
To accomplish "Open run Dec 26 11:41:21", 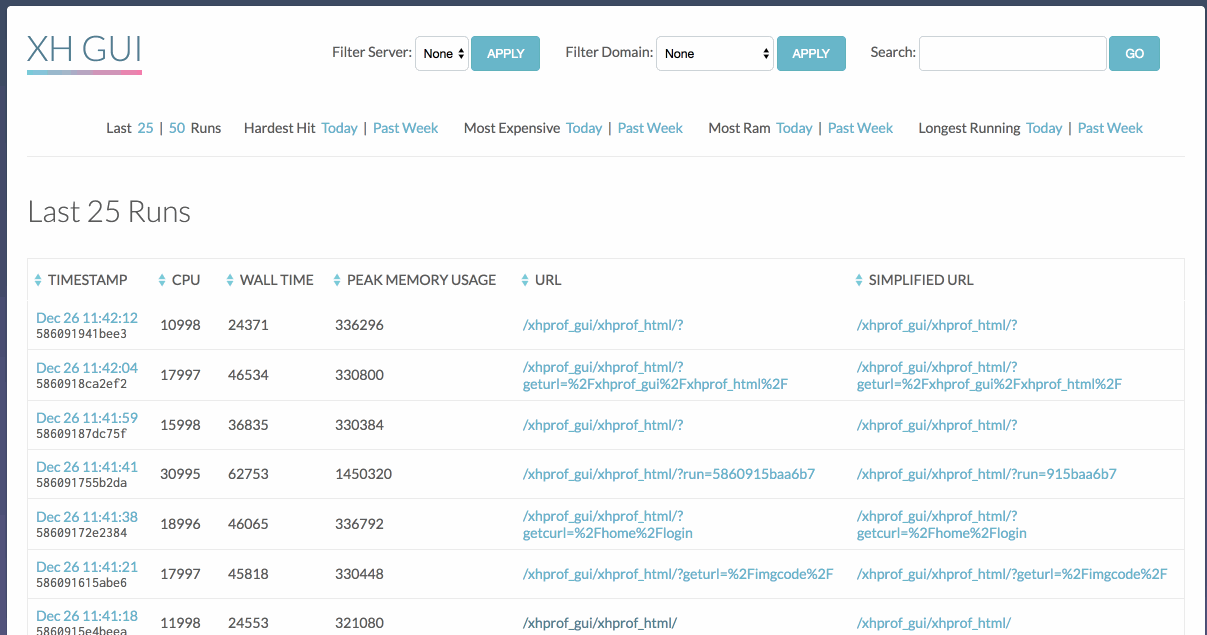I will [87, 567].
